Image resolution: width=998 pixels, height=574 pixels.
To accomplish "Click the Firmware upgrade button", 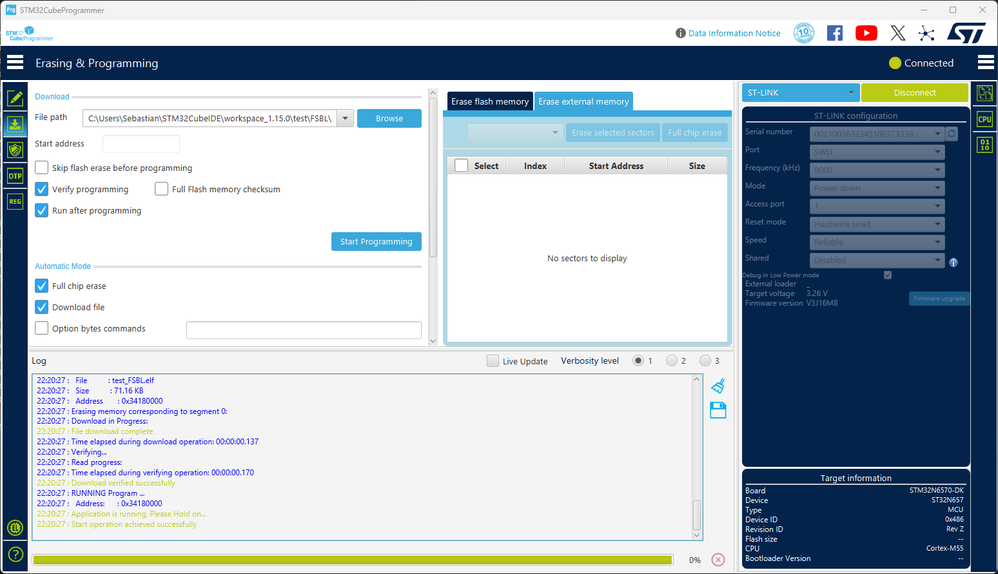I will (x=939, y=298).
